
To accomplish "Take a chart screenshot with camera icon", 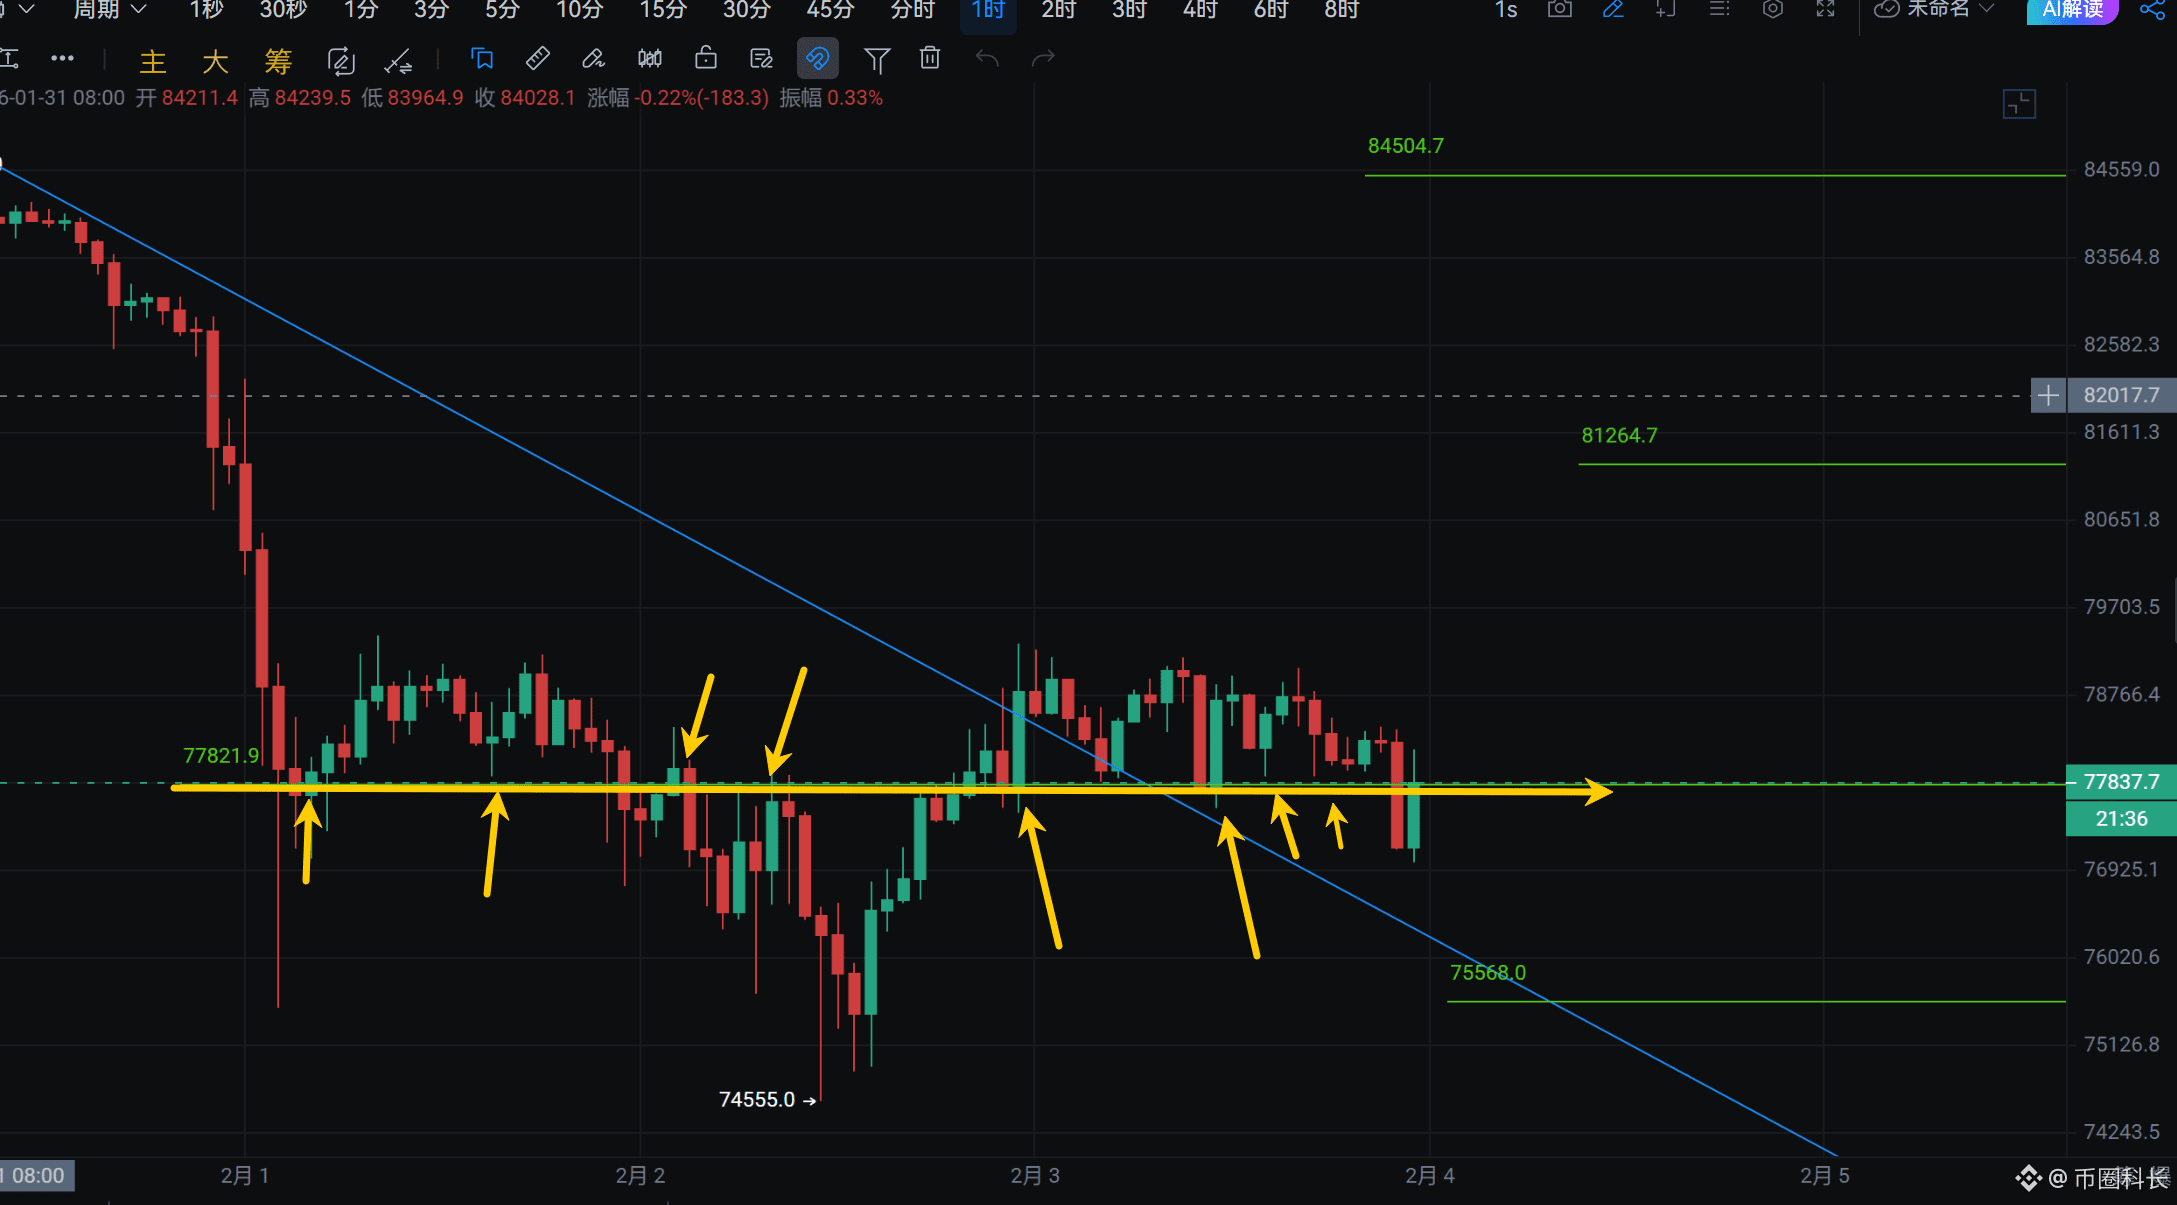I will pos(1559,10).
